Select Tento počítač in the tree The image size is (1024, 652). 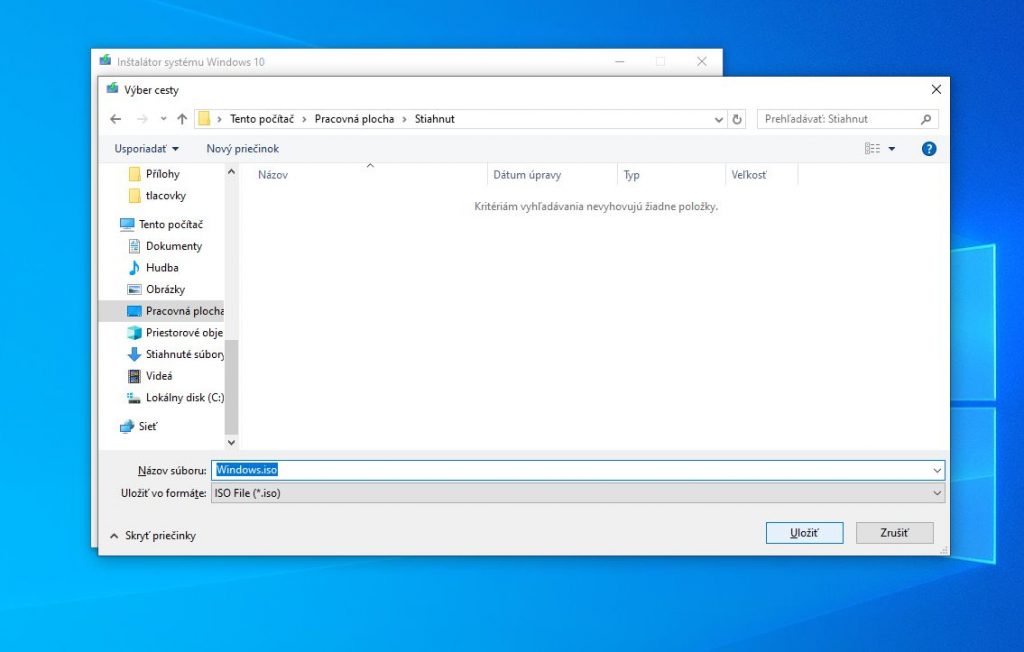pos(170,224)
